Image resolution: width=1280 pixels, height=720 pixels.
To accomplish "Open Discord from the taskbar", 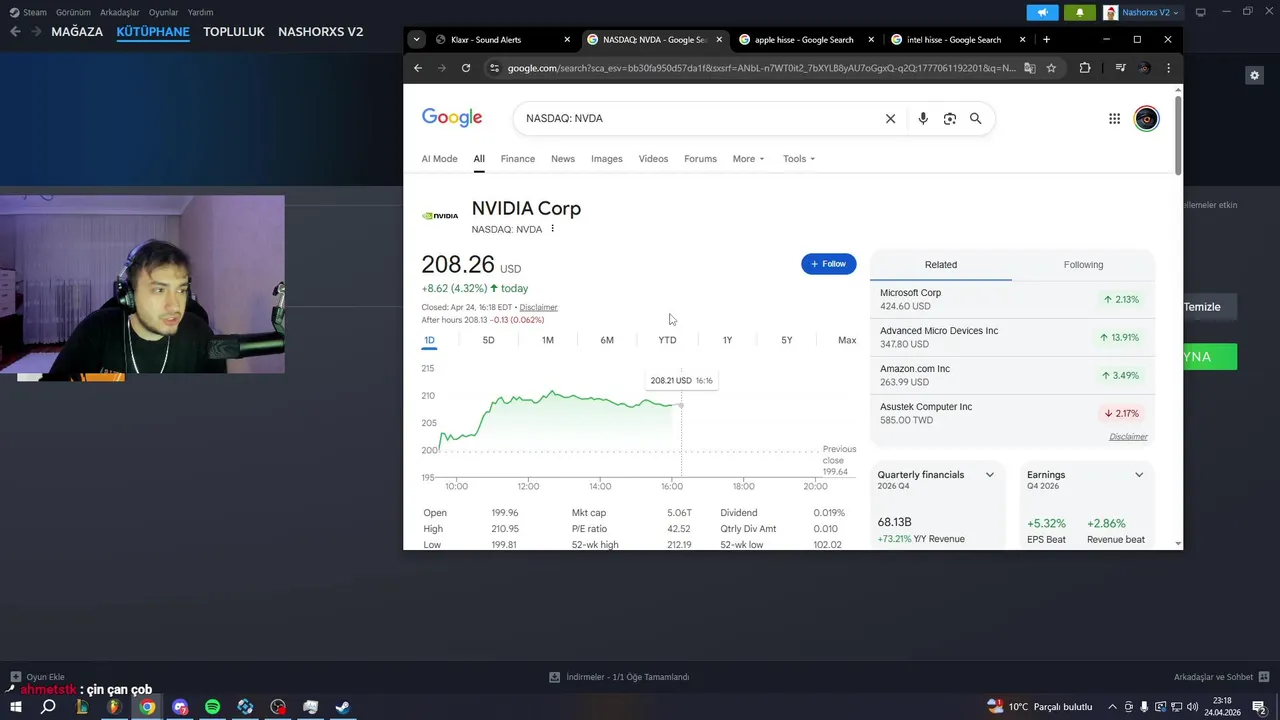I will pos(180,707).
